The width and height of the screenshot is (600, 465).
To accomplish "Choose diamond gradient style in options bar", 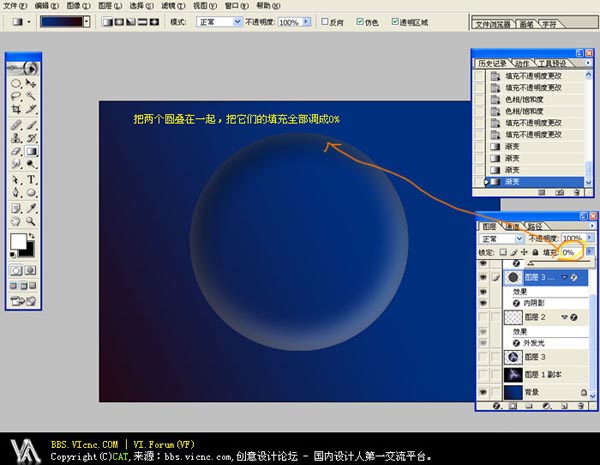I will coord(155,22).
